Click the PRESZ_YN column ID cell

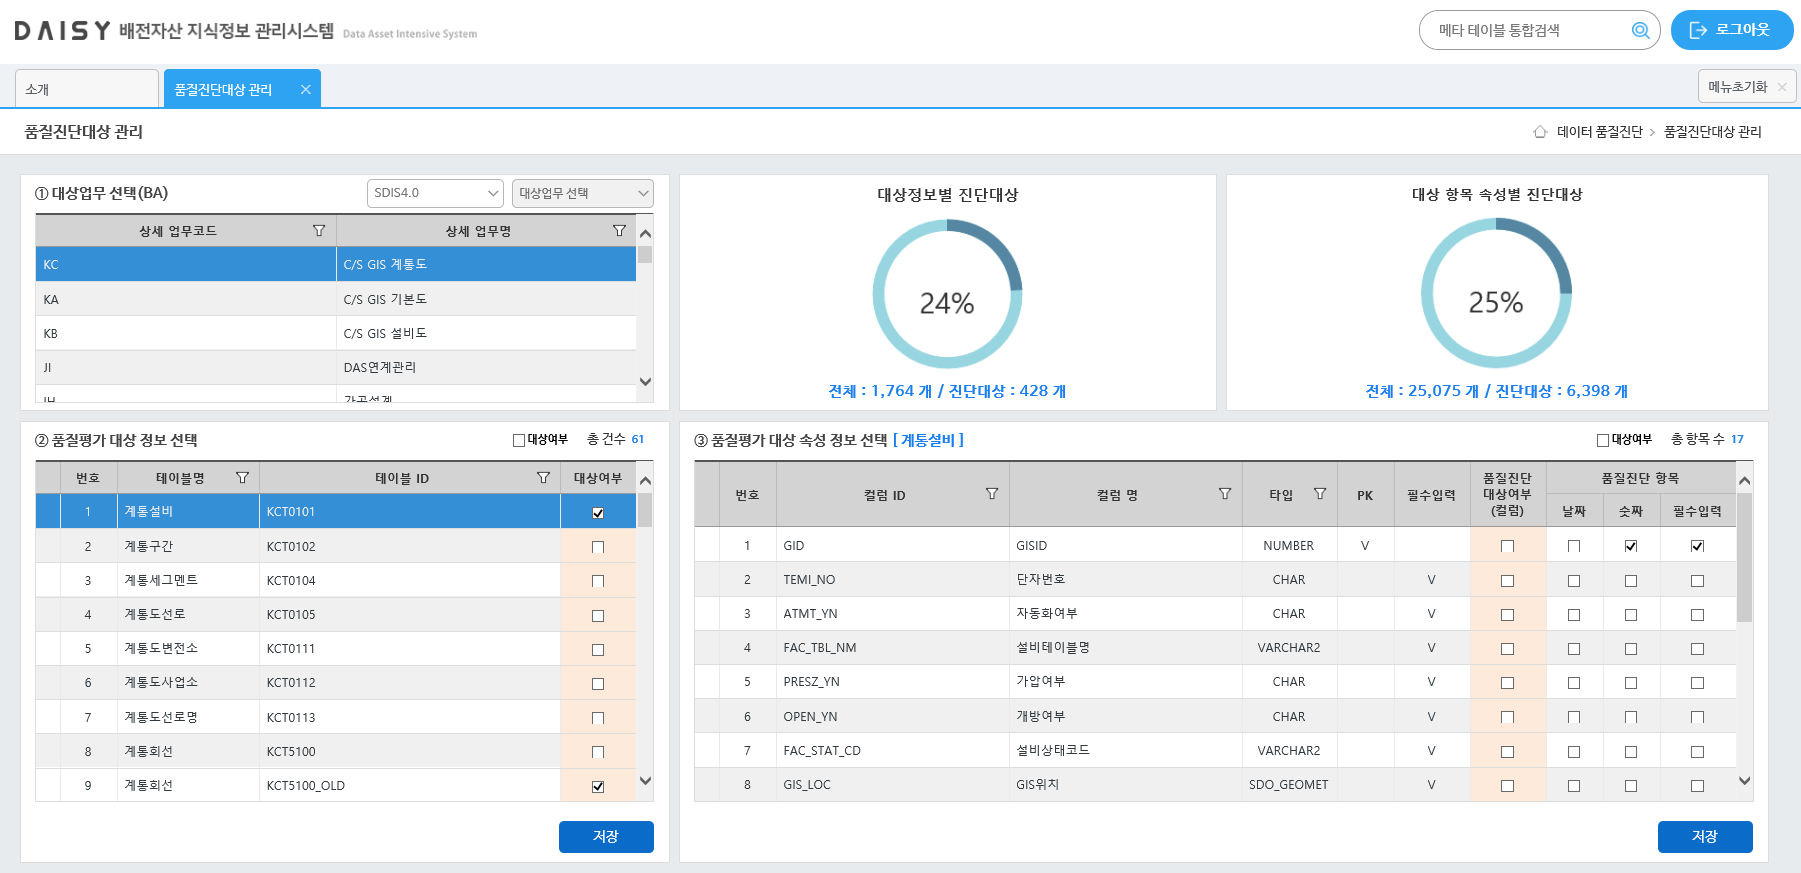coord(893,682)
